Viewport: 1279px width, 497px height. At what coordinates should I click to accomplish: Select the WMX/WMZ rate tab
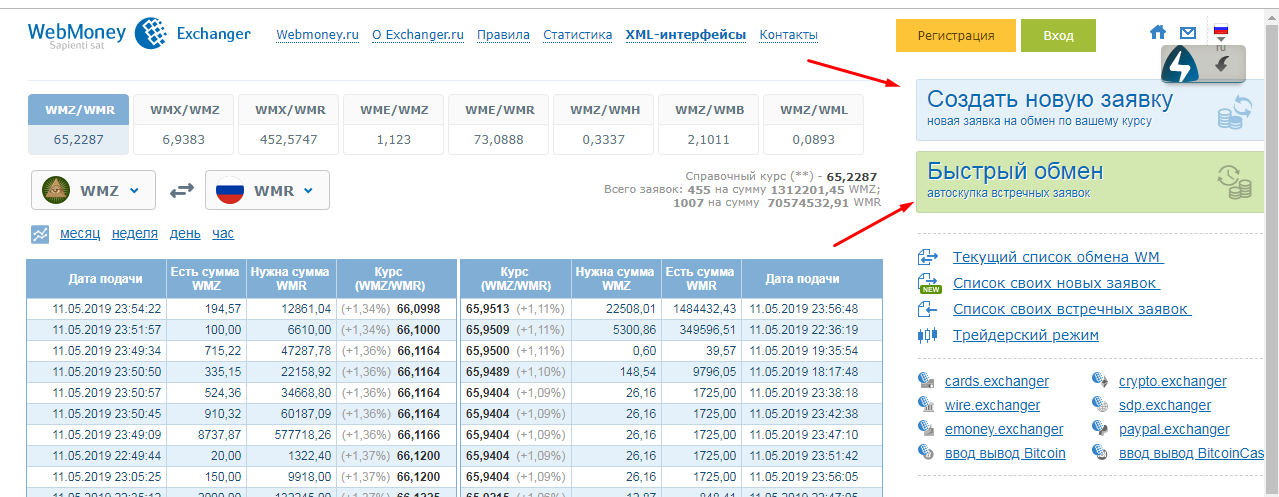pos(184,125)
